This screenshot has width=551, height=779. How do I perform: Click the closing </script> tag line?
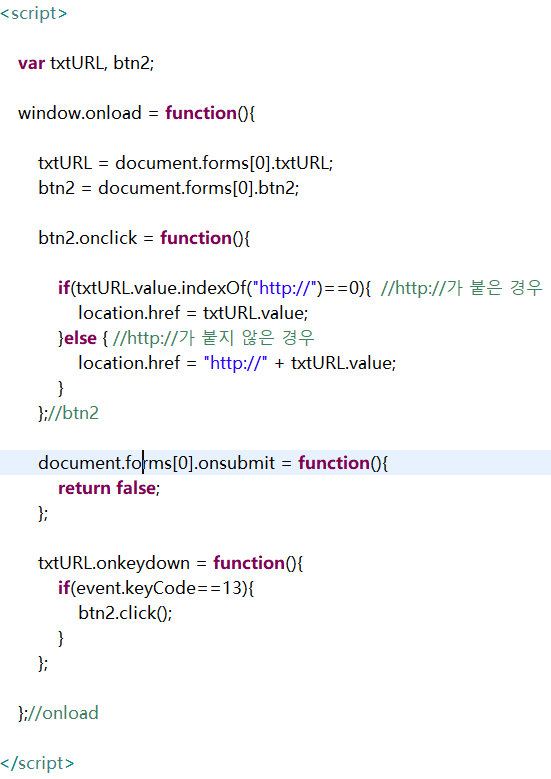point(37,763)
